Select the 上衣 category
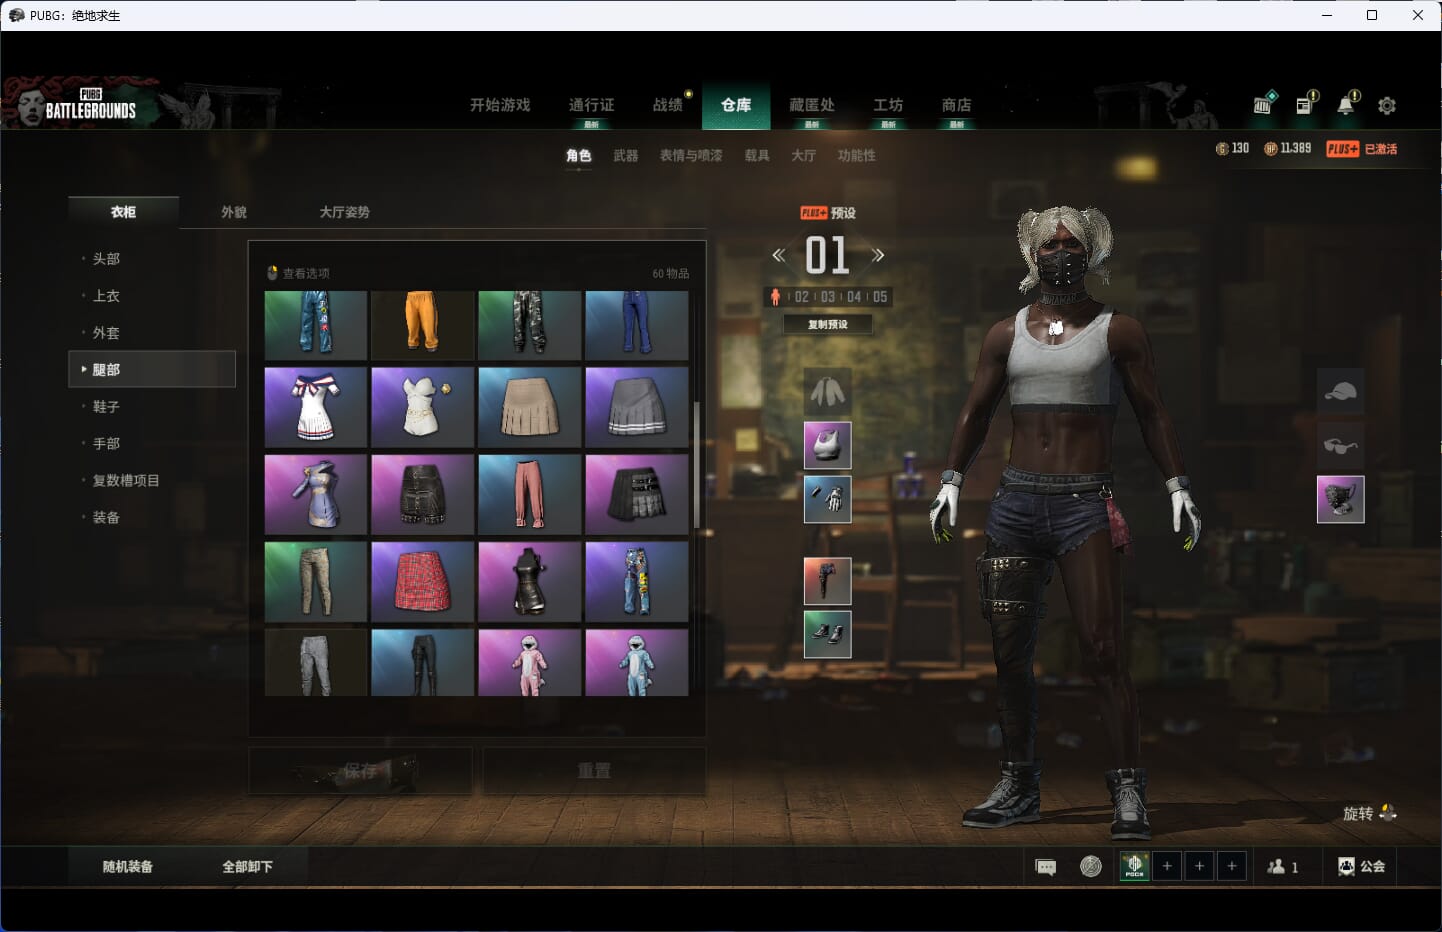This screenshot has height=932, width=1442. pyautogui.click(x=152, y=295)
